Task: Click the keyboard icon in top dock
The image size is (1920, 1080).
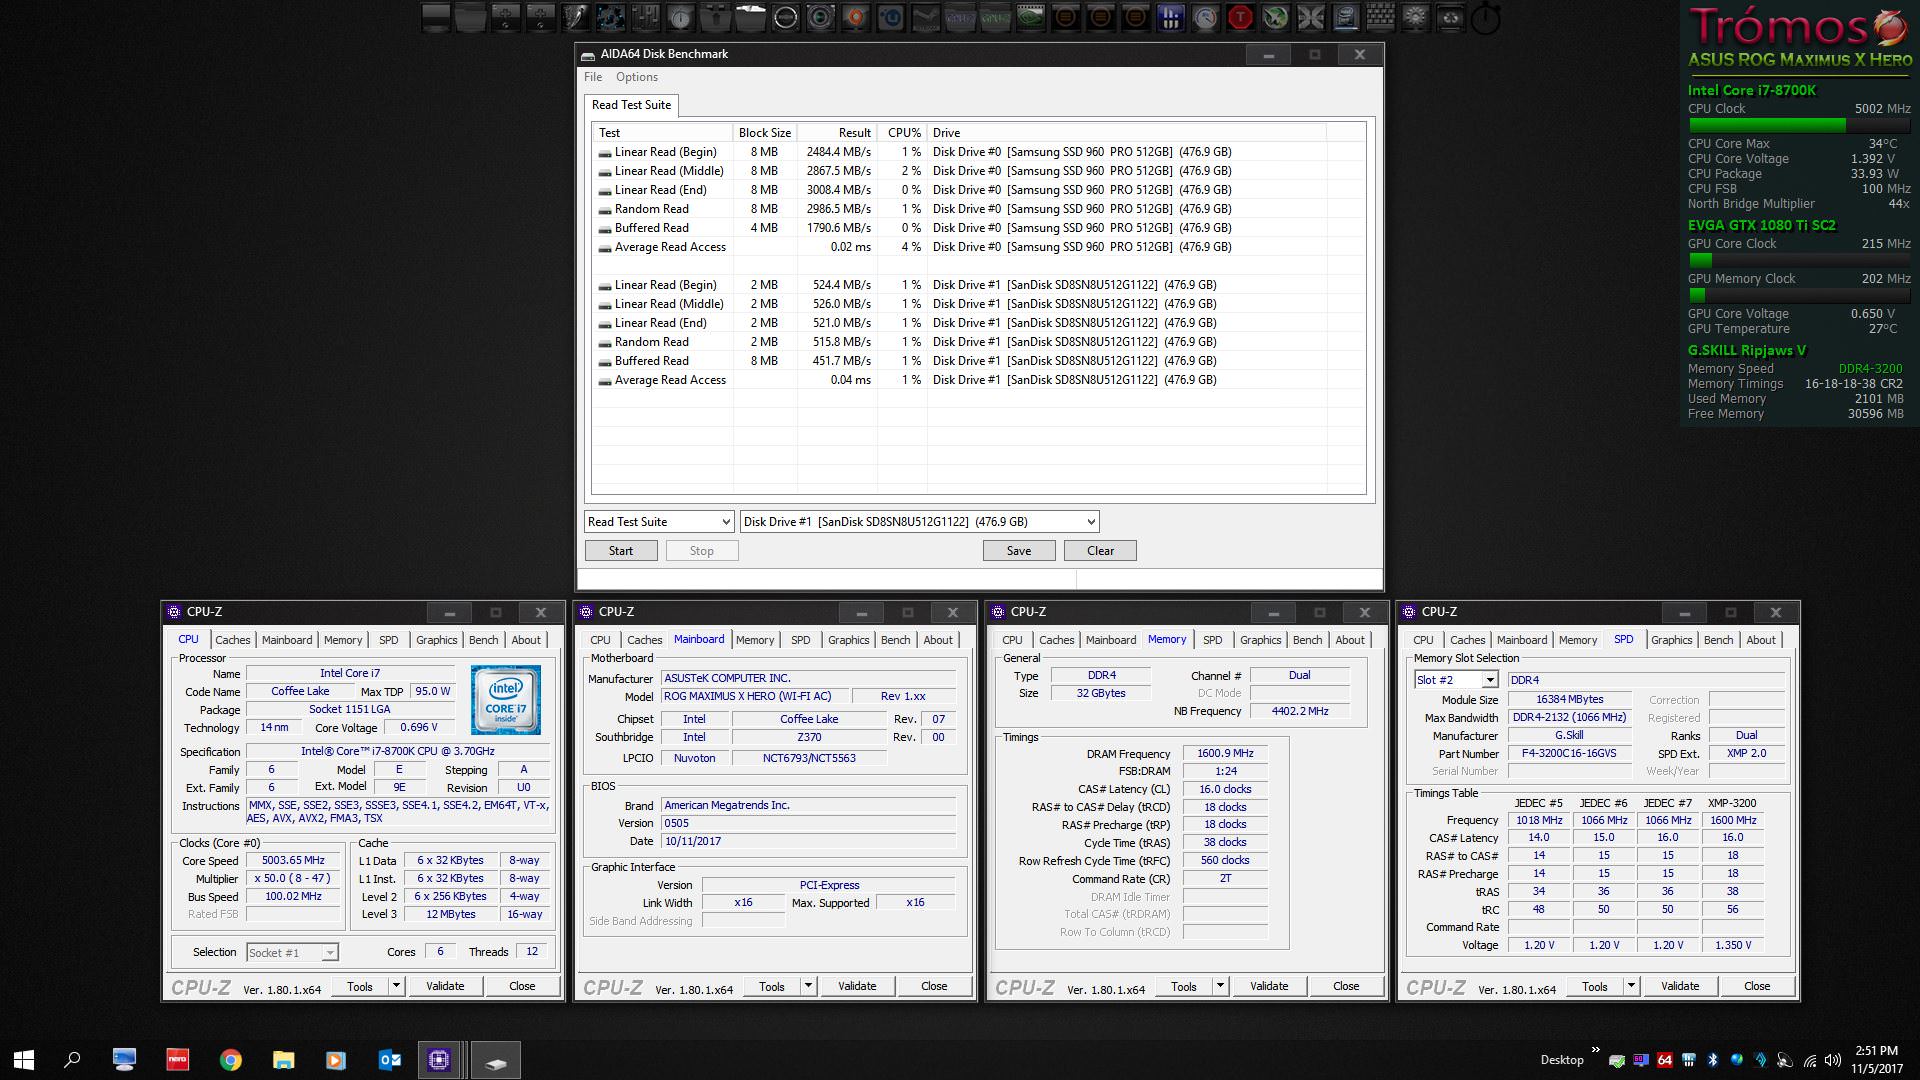Action: (x=1381, y=17)
